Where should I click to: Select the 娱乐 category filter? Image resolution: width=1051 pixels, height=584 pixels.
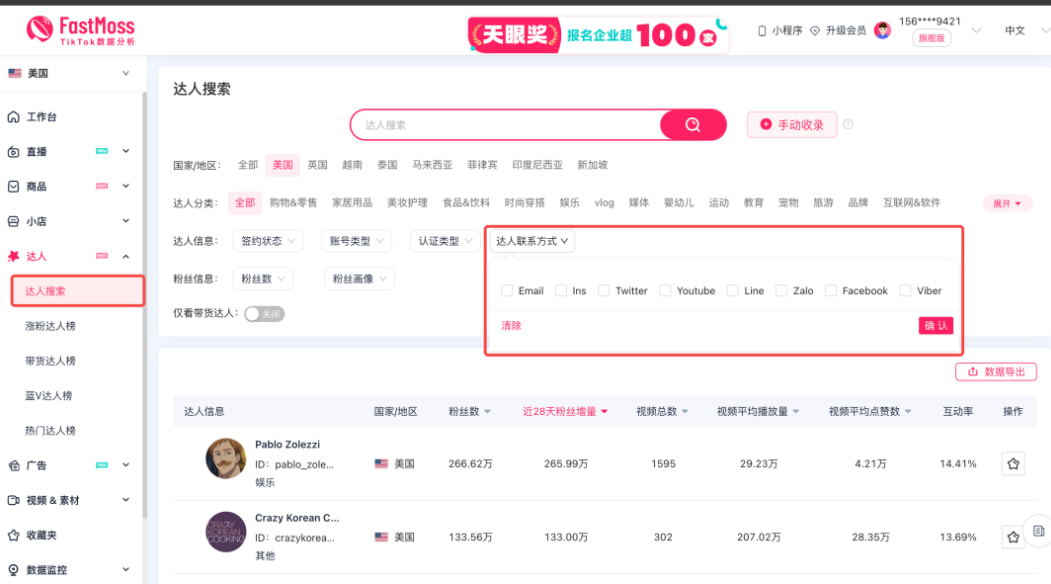pos(568,202)
